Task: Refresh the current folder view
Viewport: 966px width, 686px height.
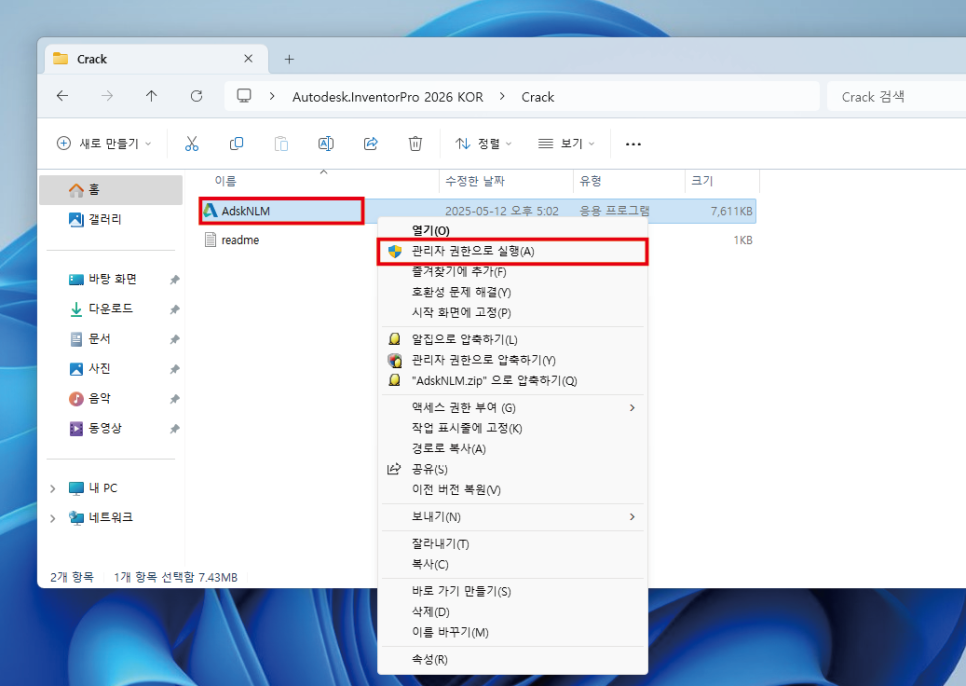Action: click(197, 95)
